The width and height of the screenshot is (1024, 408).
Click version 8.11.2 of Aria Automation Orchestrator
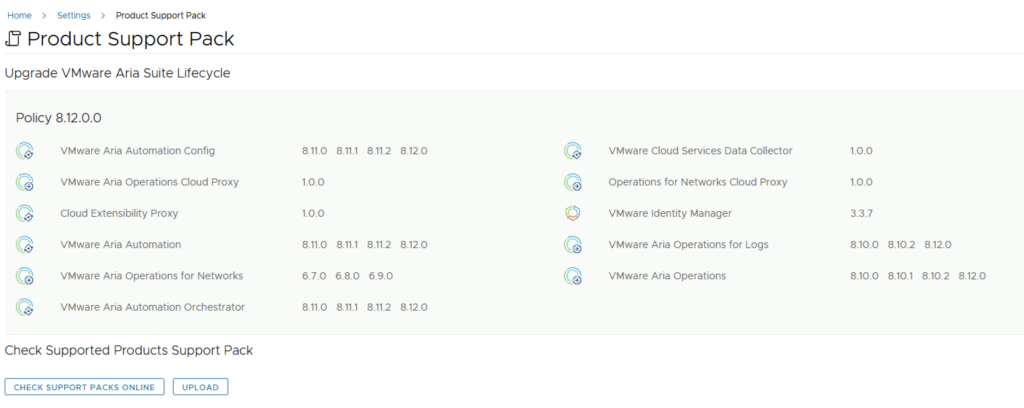[x=379, y=307]
